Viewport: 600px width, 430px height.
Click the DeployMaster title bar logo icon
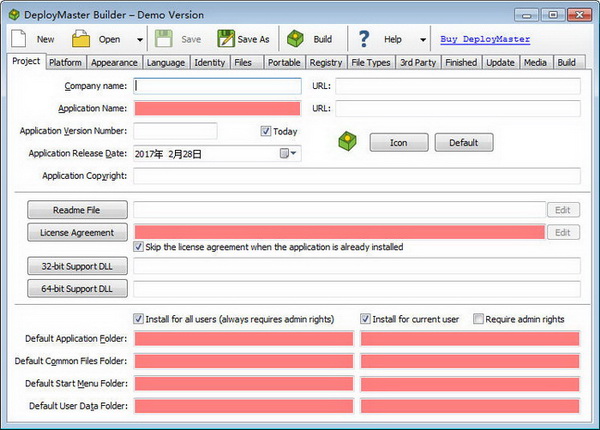click(14, 15)
